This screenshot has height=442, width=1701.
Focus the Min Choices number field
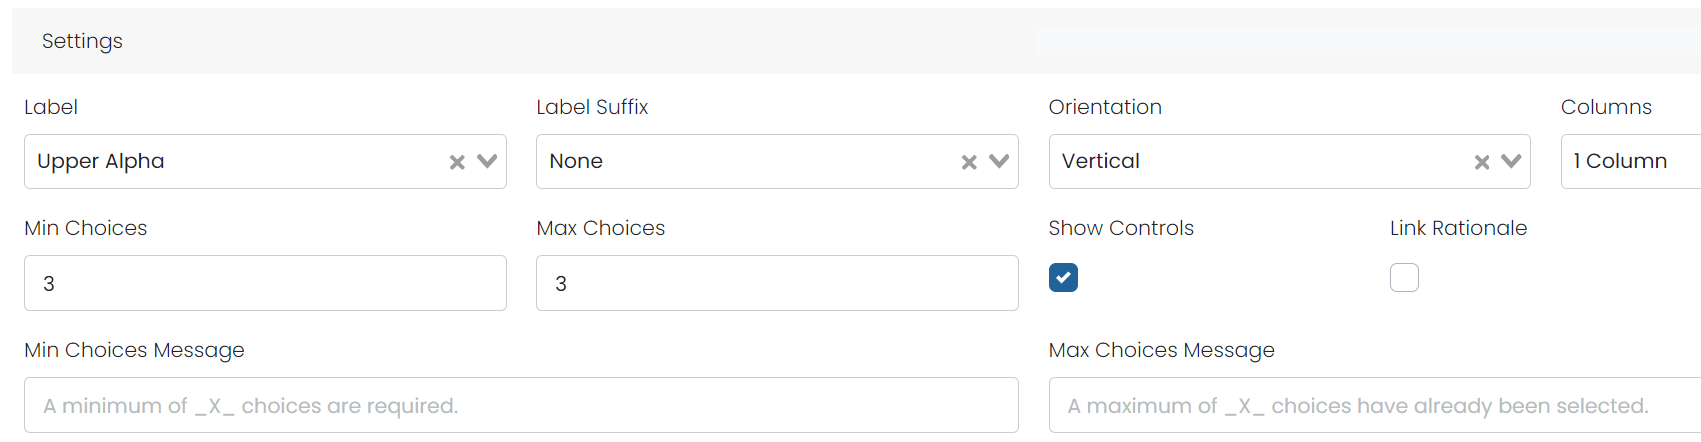(x=265, y=283)
